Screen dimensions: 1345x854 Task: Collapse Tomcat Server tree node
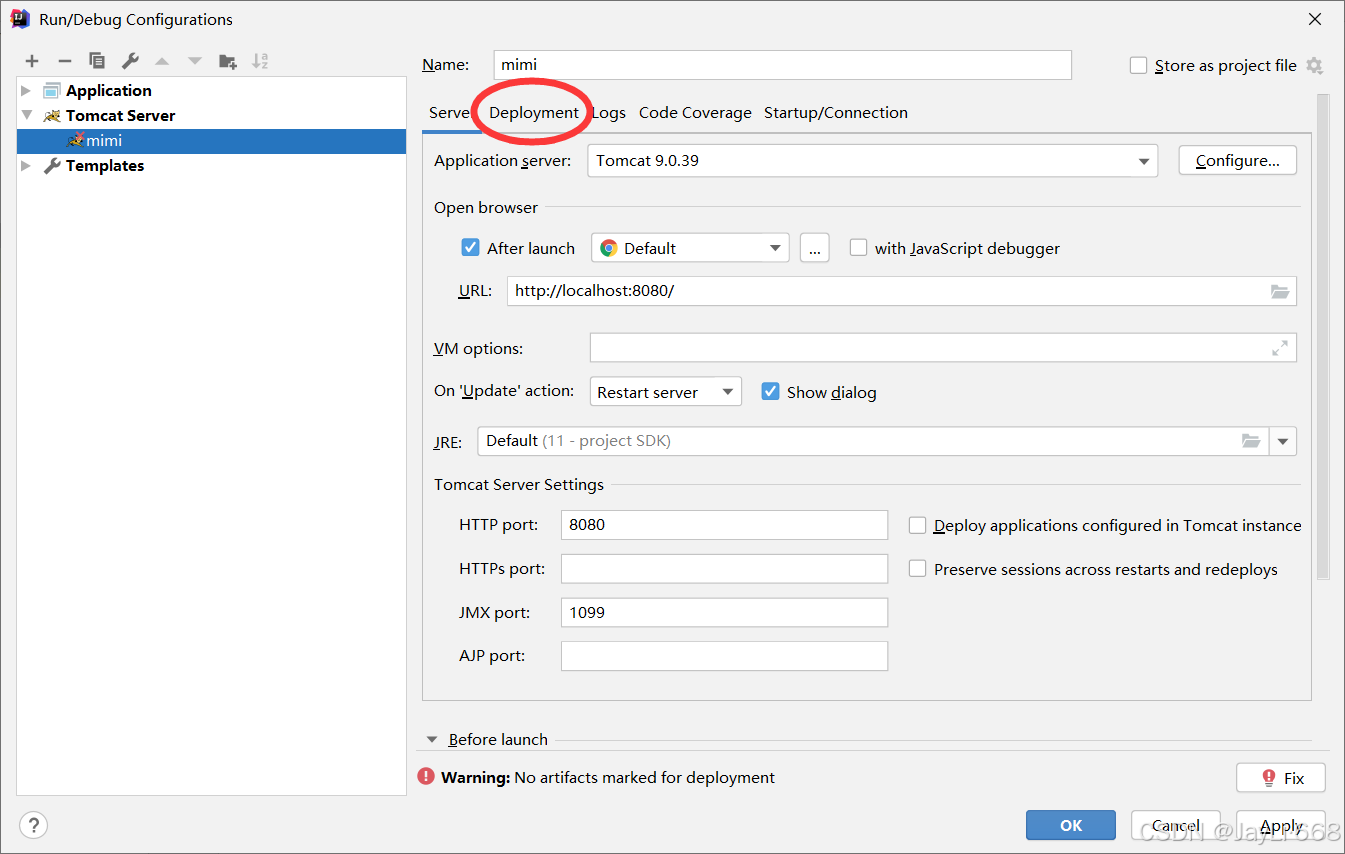27,115
